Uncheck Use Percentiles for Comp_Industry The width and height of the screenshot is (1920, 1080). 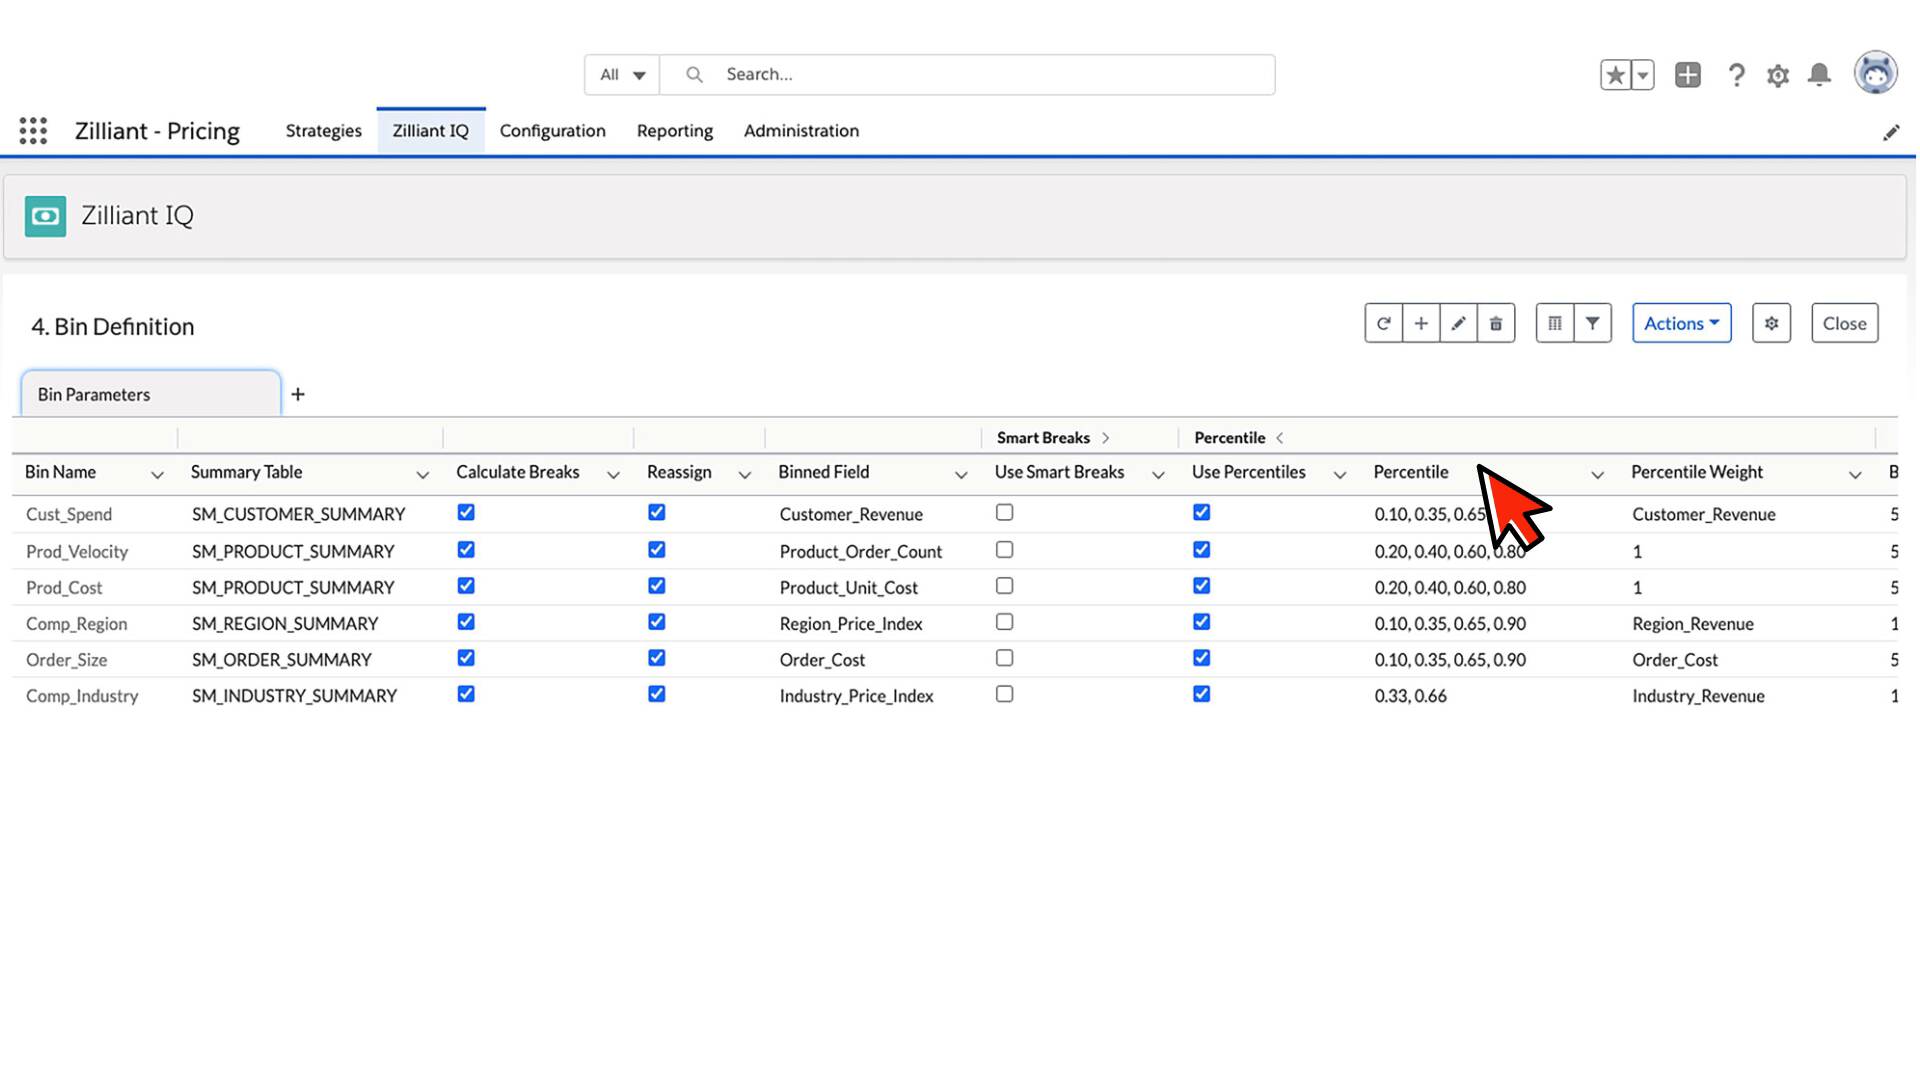click(1201, 694)
